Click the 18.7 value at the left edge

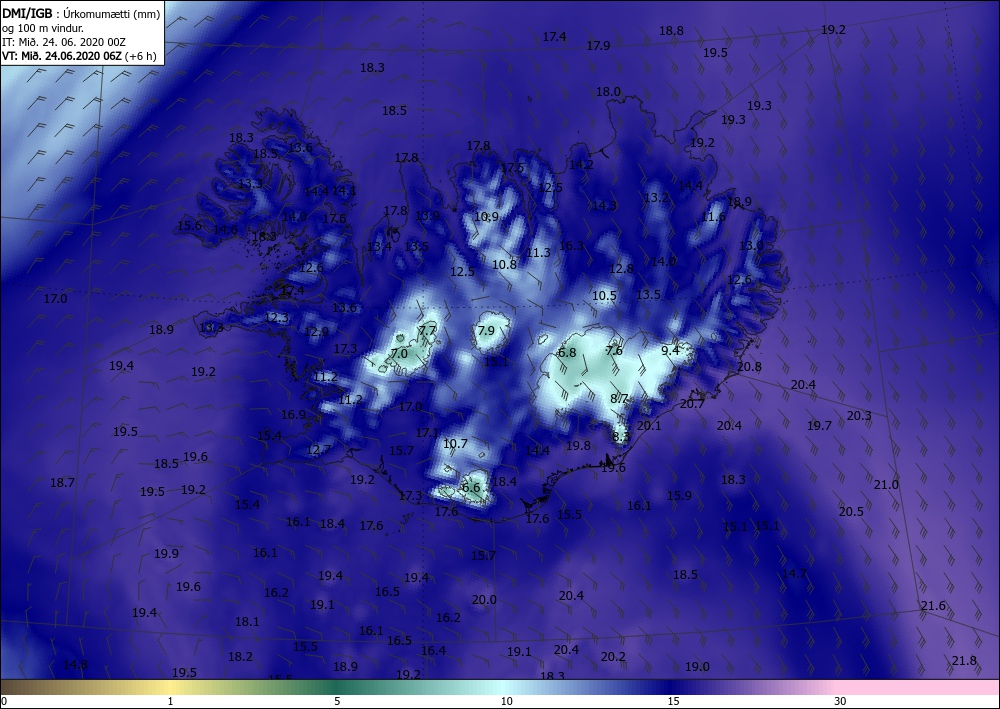62,483
